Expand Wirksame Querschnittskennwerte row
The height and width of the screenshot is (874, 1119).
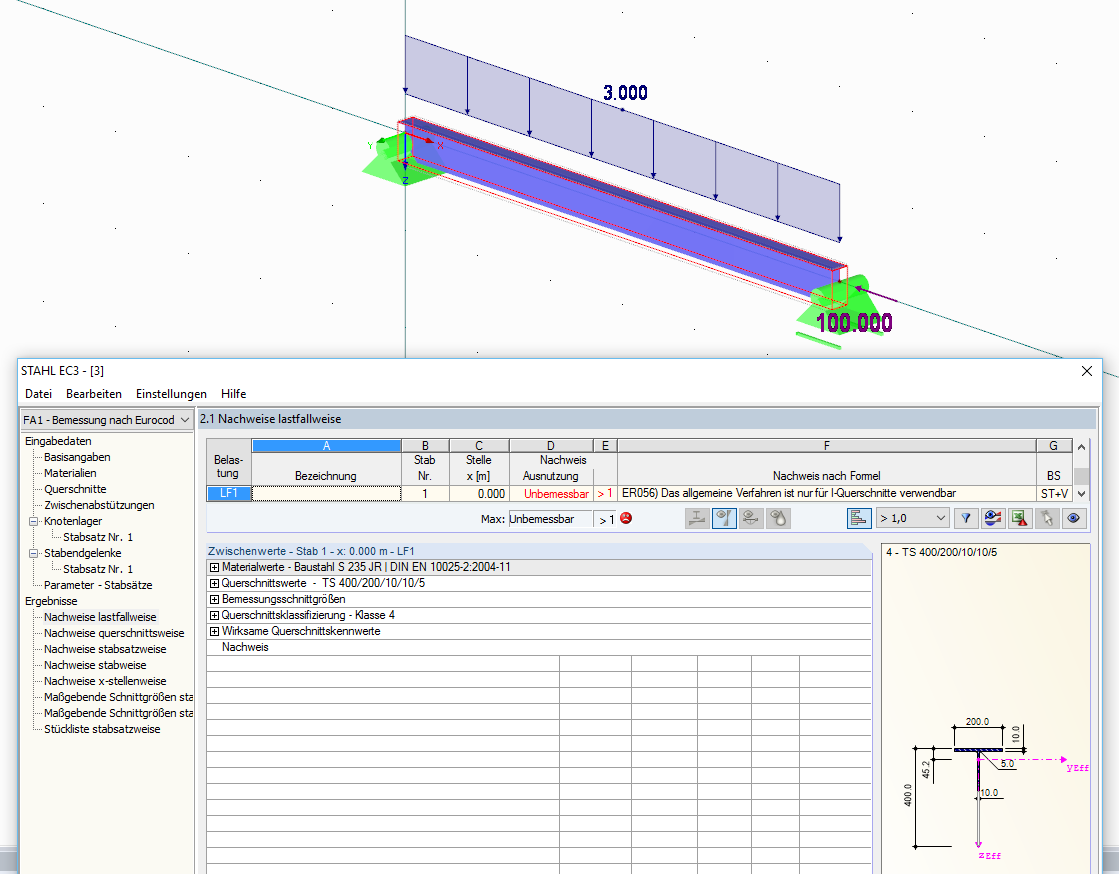pyautogui.click(x=214, y=631)
